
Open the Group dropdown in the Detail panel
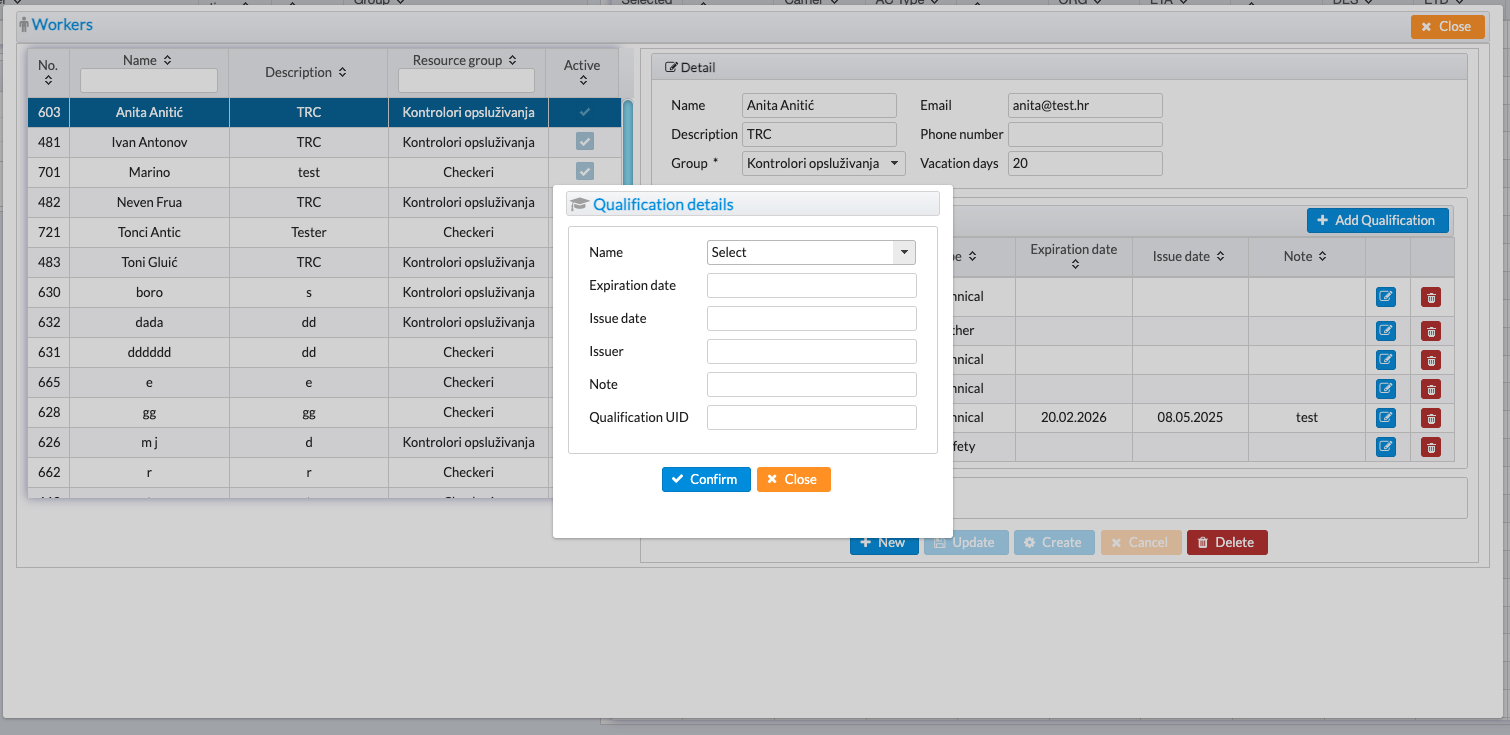[823, 163]
